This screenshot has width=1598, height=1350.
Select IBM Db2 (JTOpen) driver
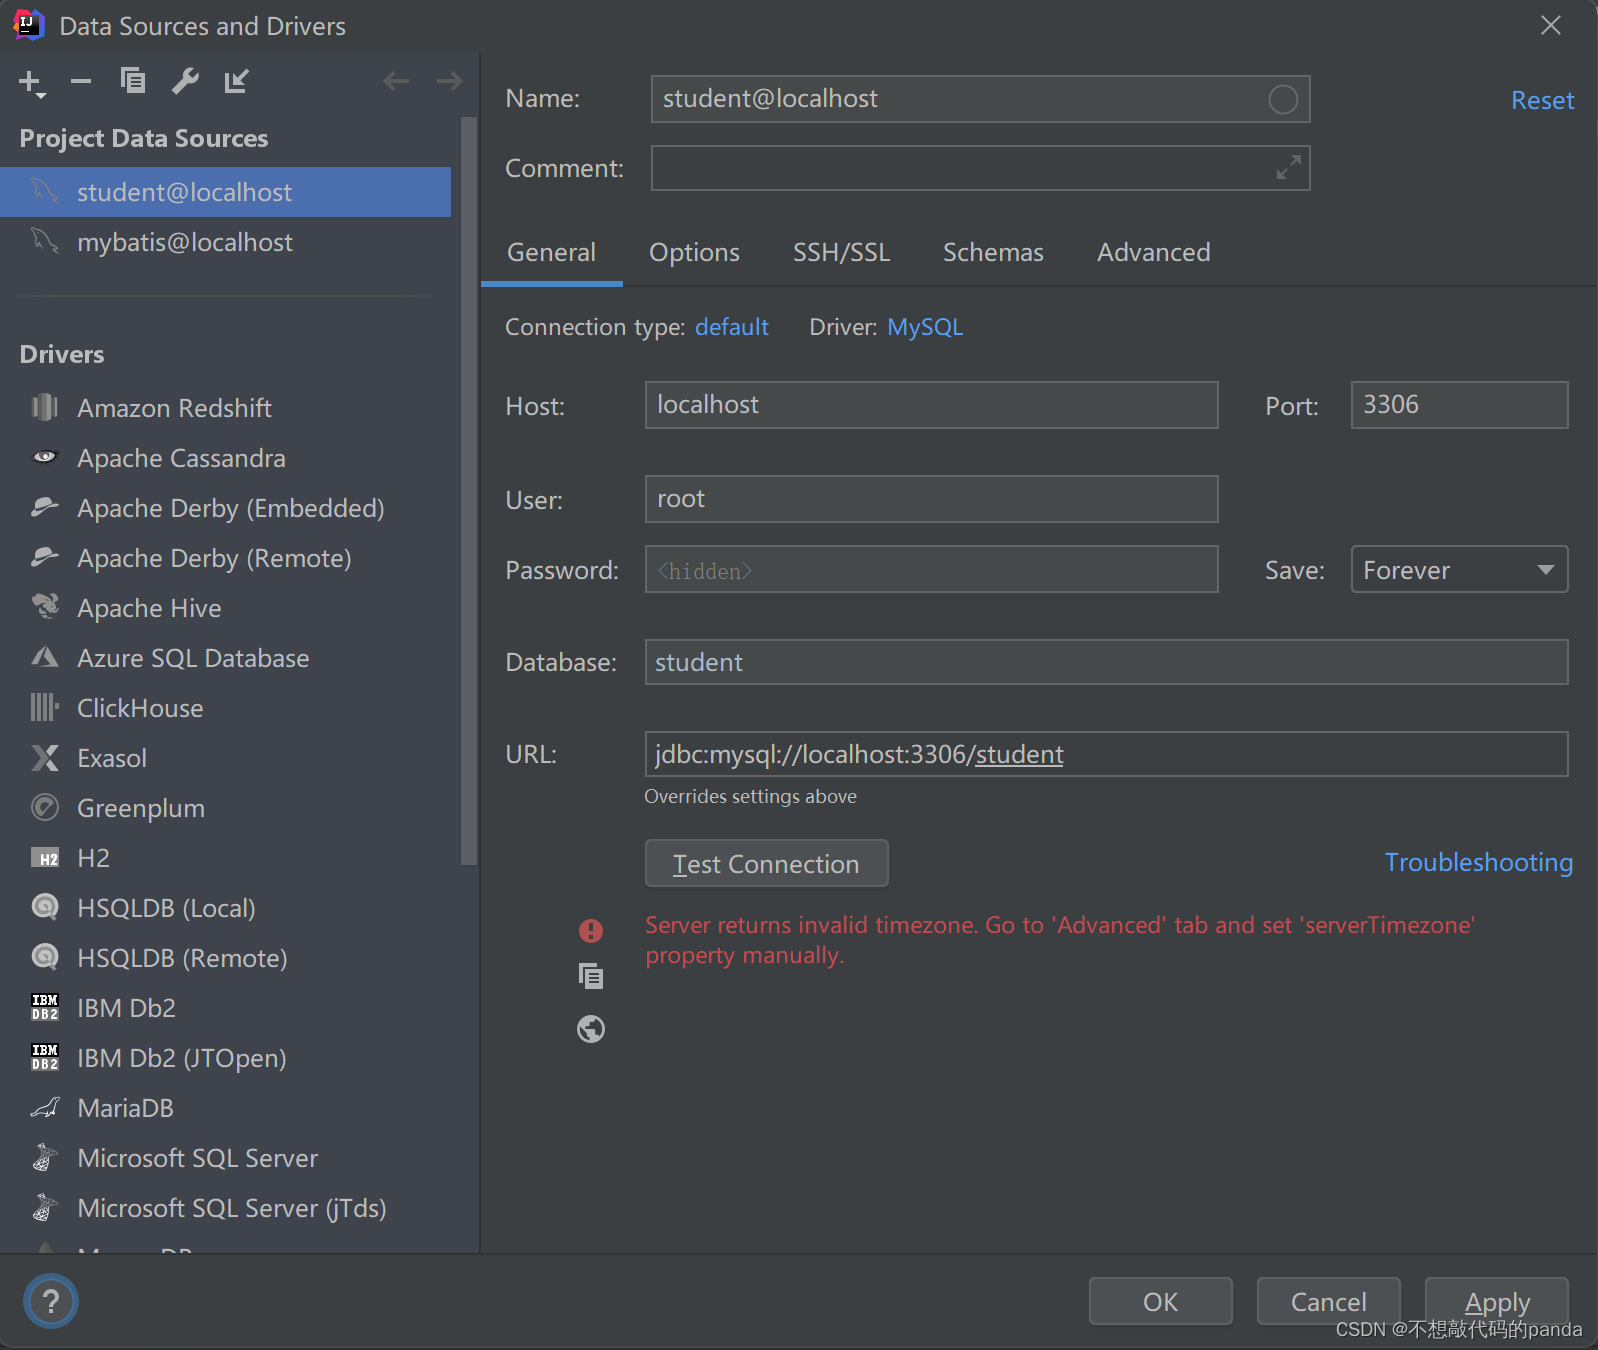pyautogui.click(x=225, y=1058)
